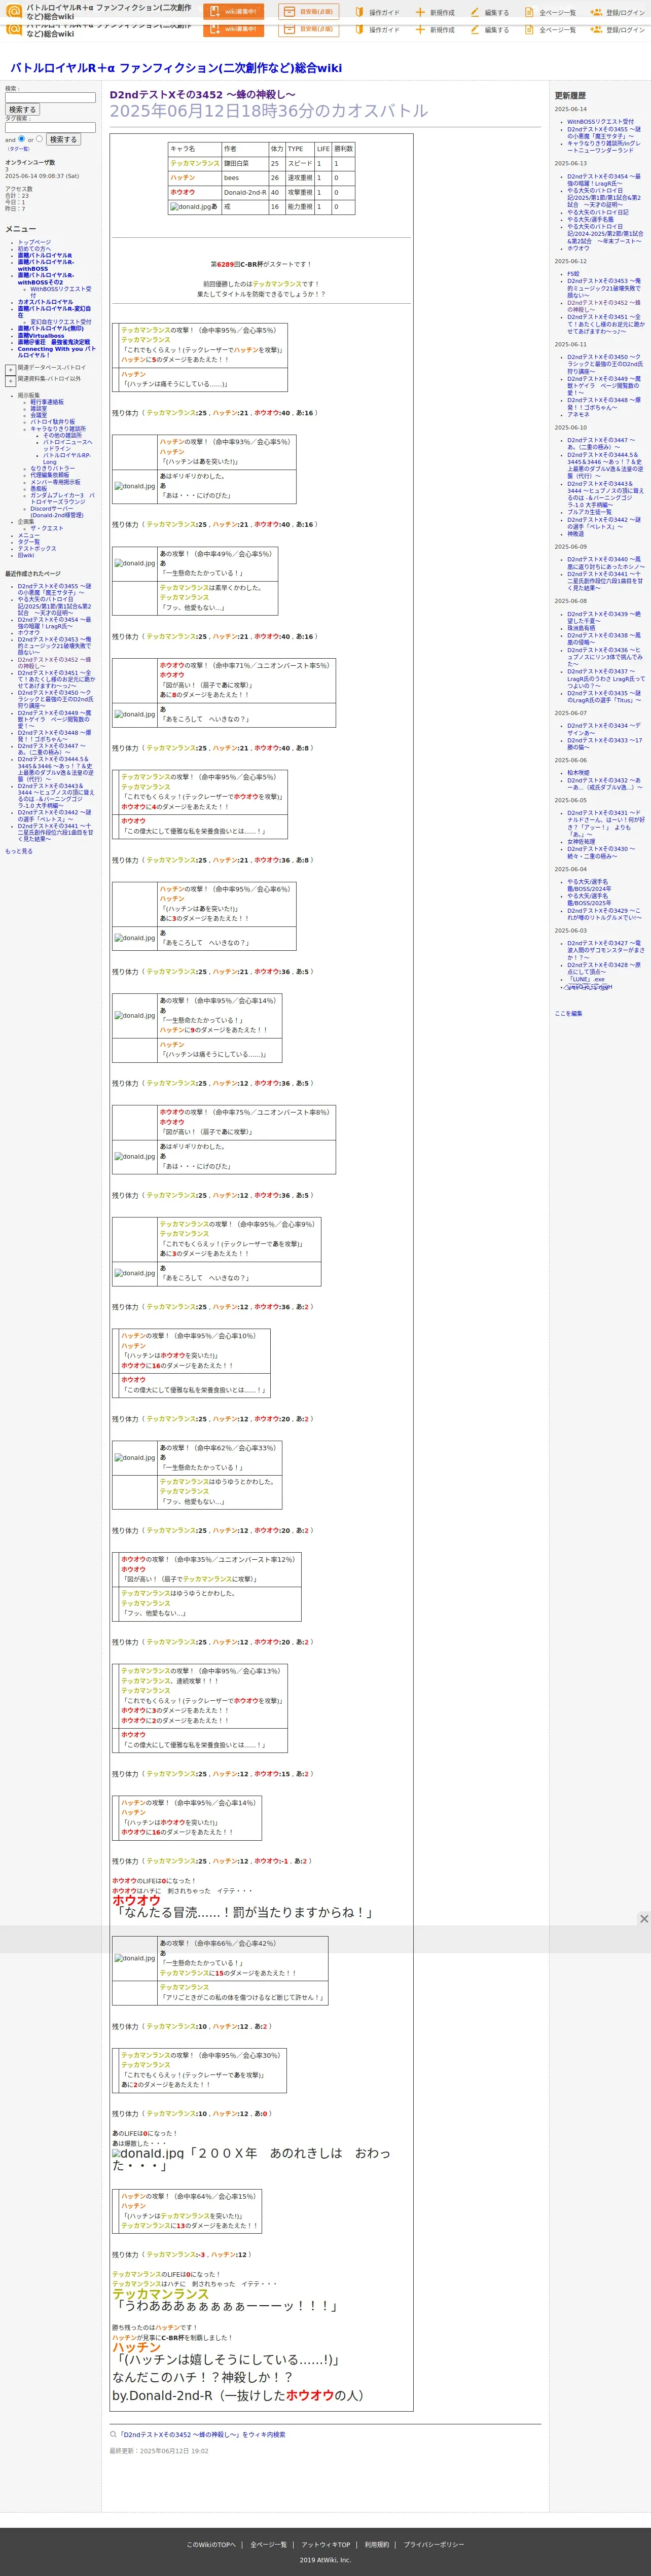Open 初めての方へ menu link
The height and width of the screenshot is (2576, 651).
click(34, 249)
